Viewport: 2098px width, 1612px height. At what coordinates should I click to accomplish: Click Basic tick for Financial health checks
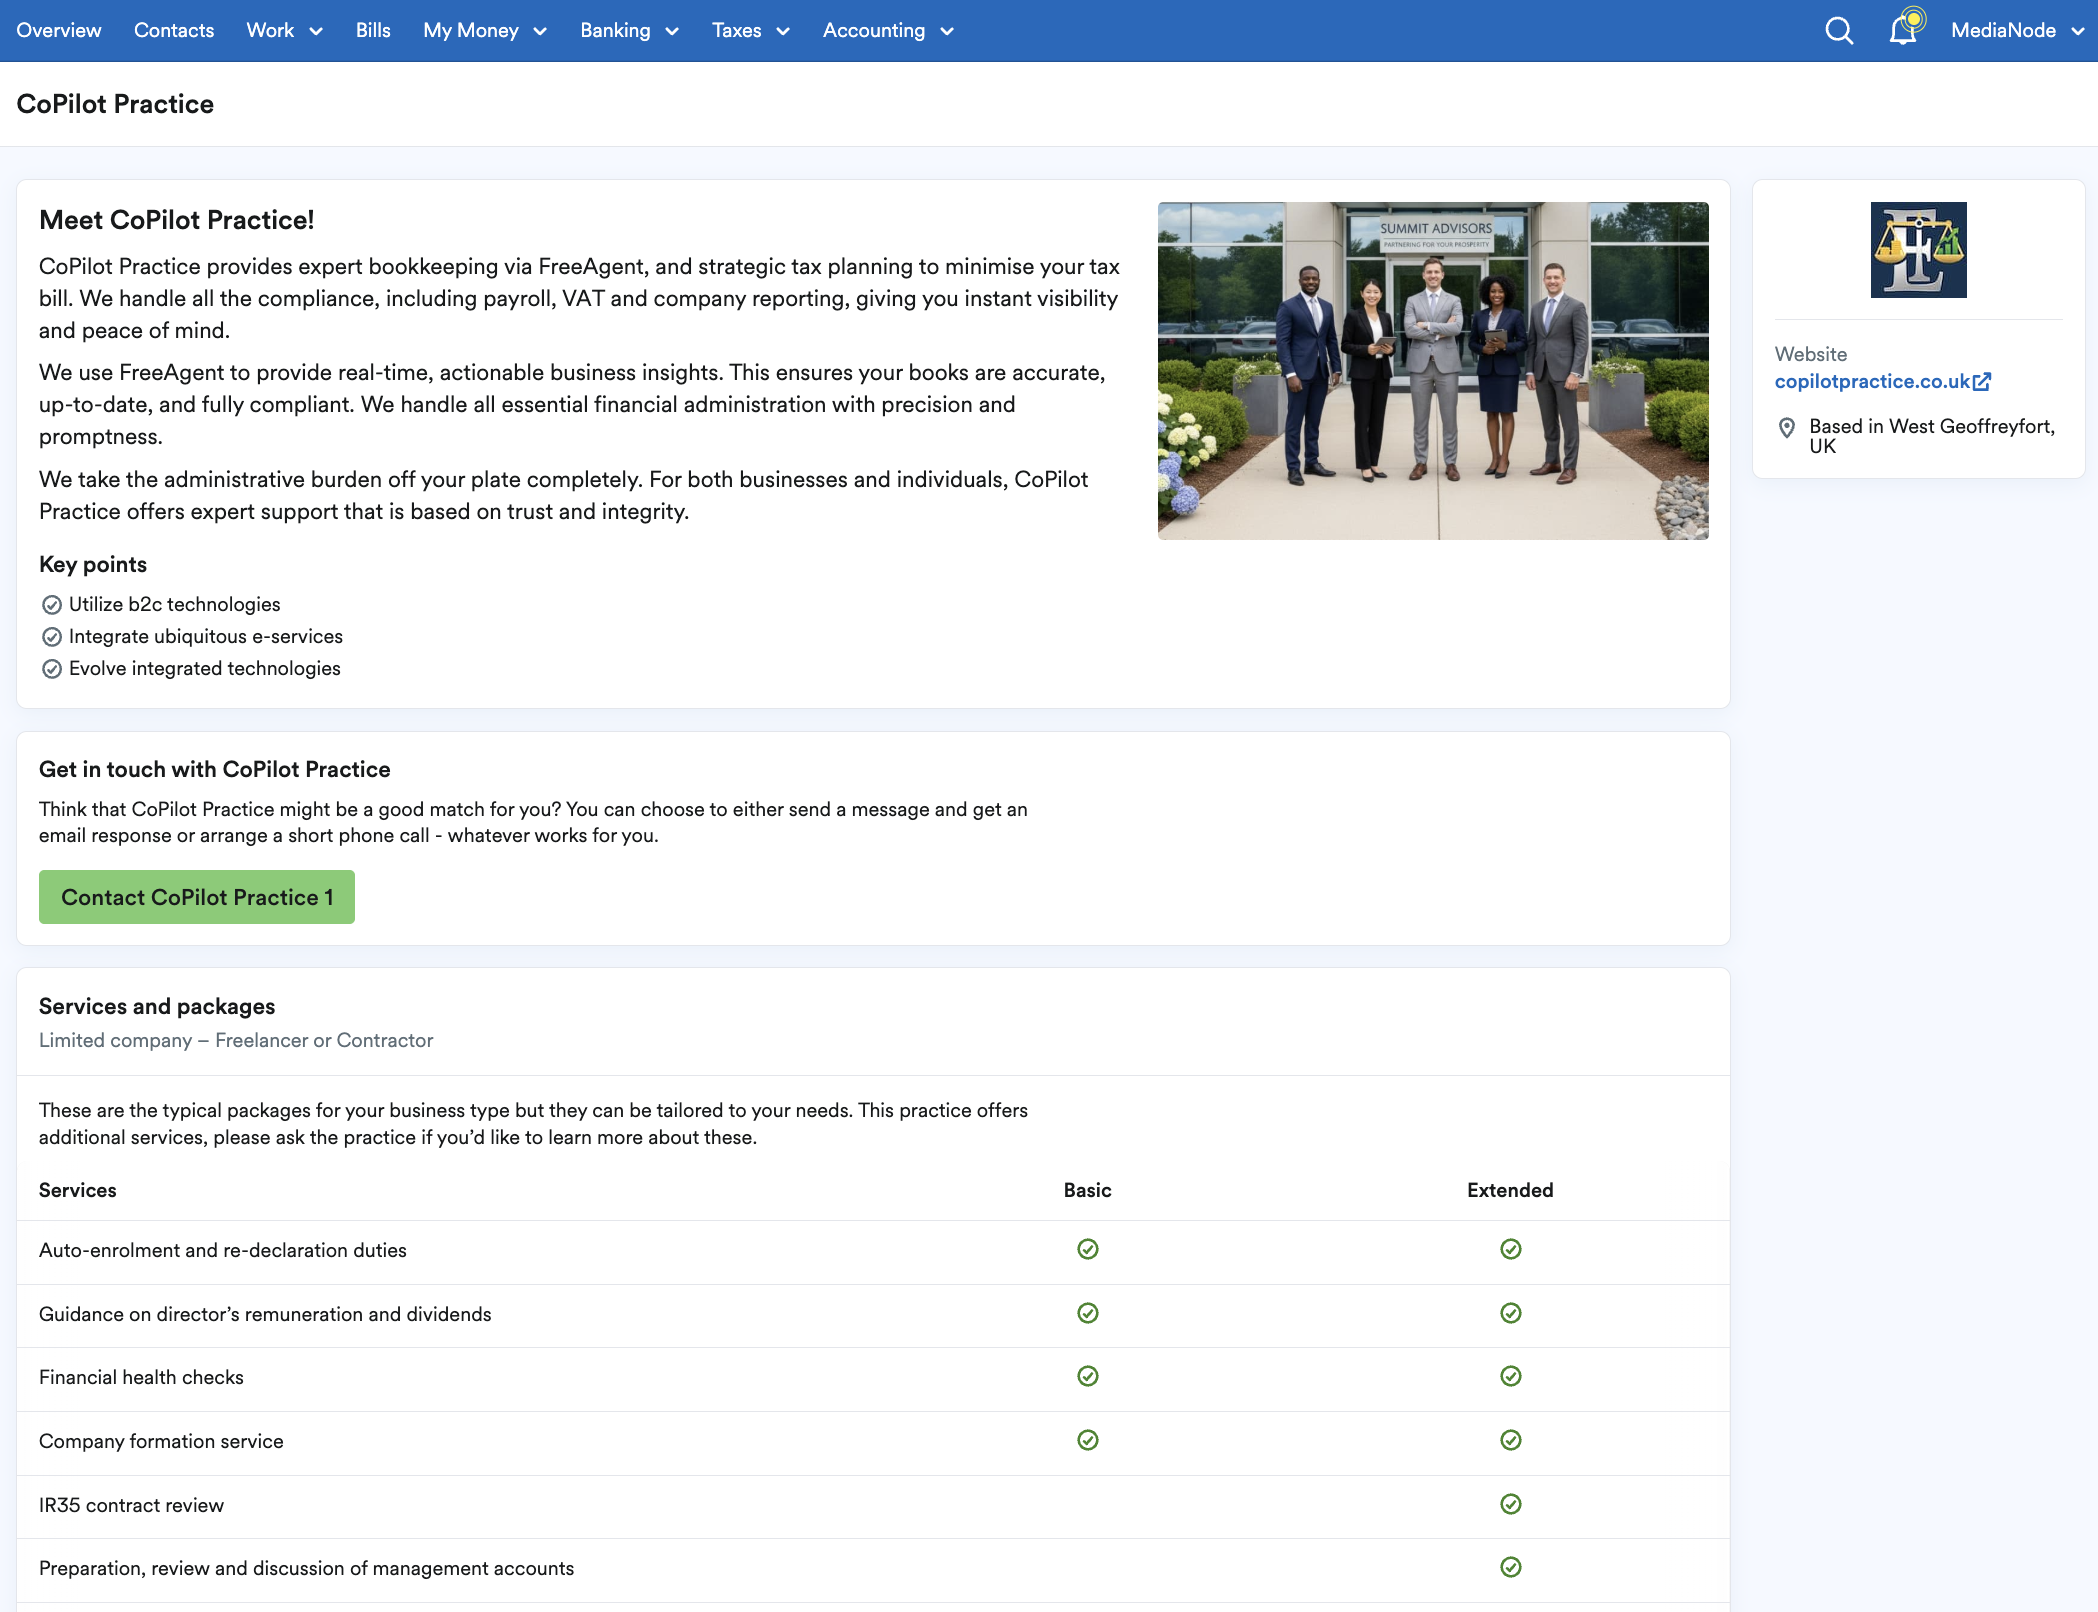[1088, 1376]
